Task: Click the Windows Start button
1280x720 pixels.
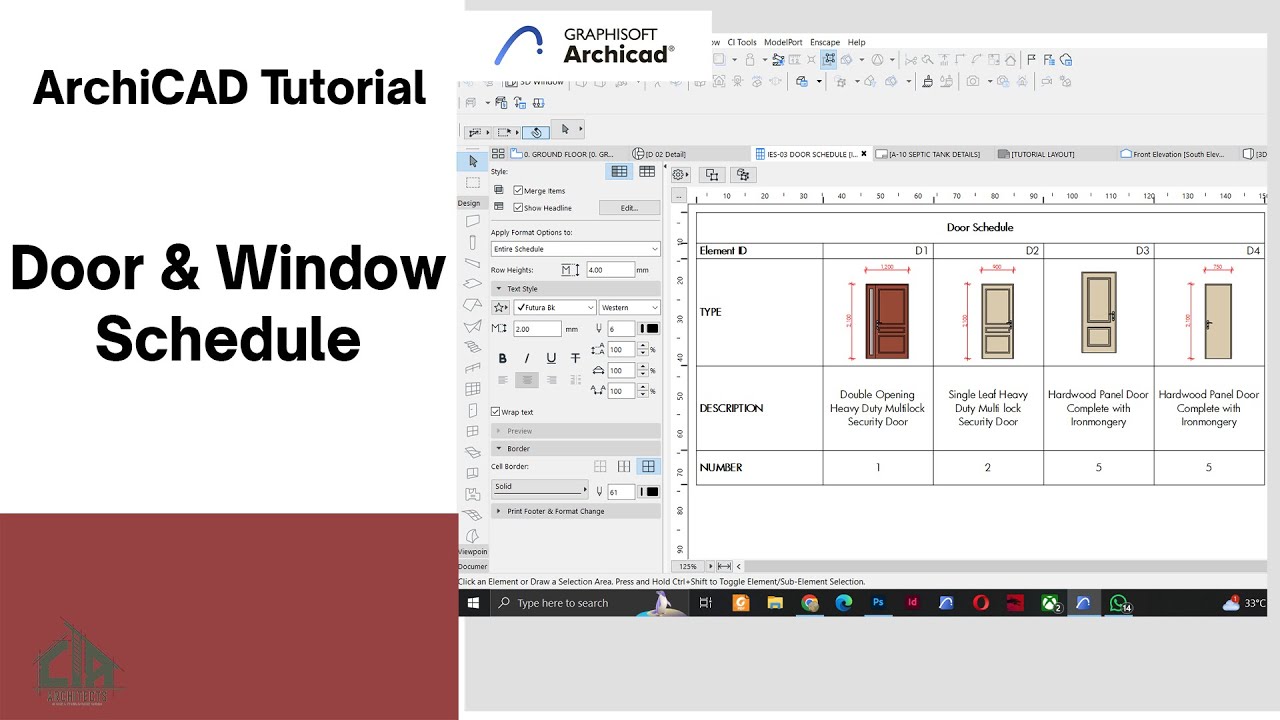Action: 473,603
